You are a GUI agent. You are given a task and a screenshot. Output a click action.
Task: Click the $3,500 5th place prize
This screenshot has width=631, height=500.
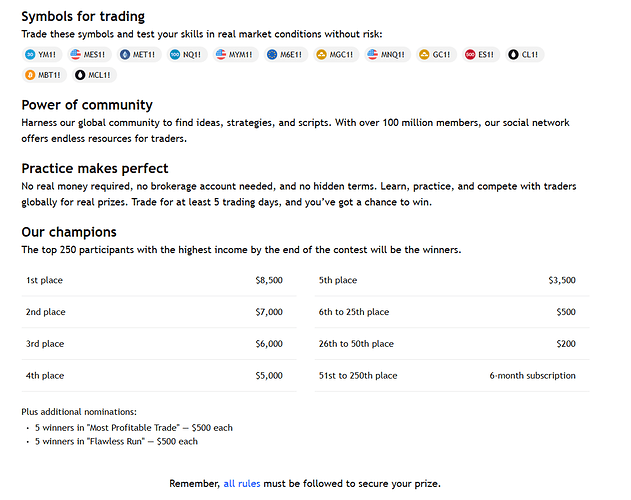tap(562, 281)
